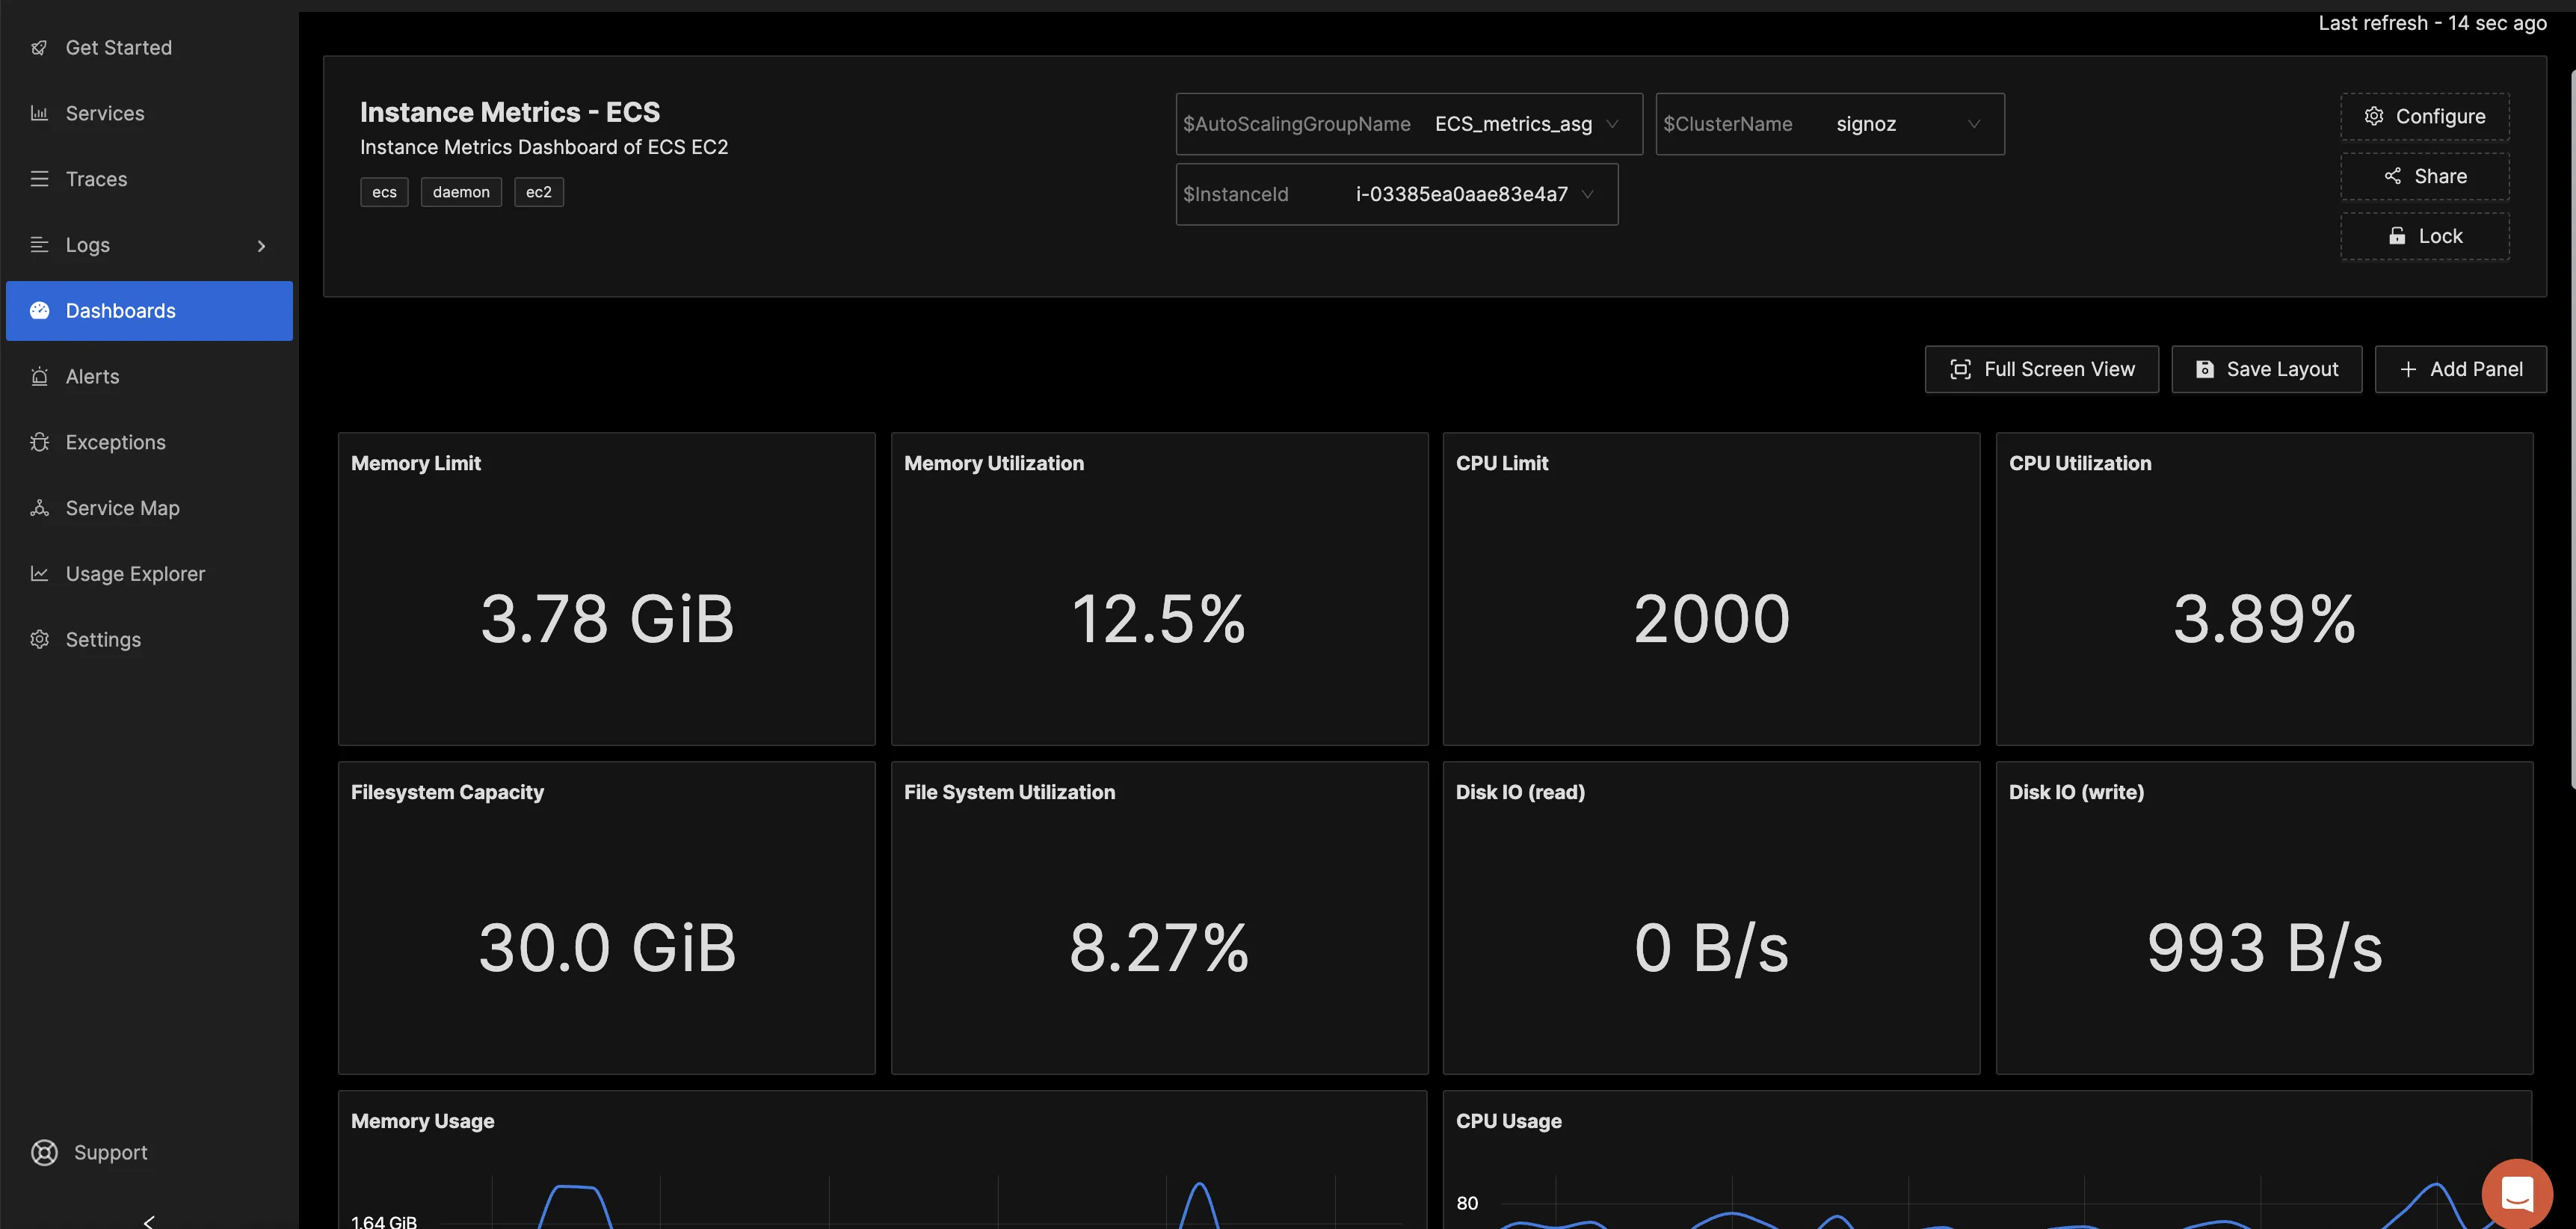Expand the Logs submenu chevron
Image resolution: width=2576 pixels, height=1229 pixels.
click(x=261, y=246)
